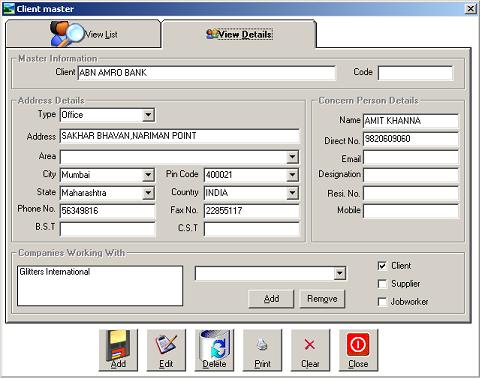Open the City dropdown showing Mumbai
This screenshot has width=482, height=379.
point(148,175)
